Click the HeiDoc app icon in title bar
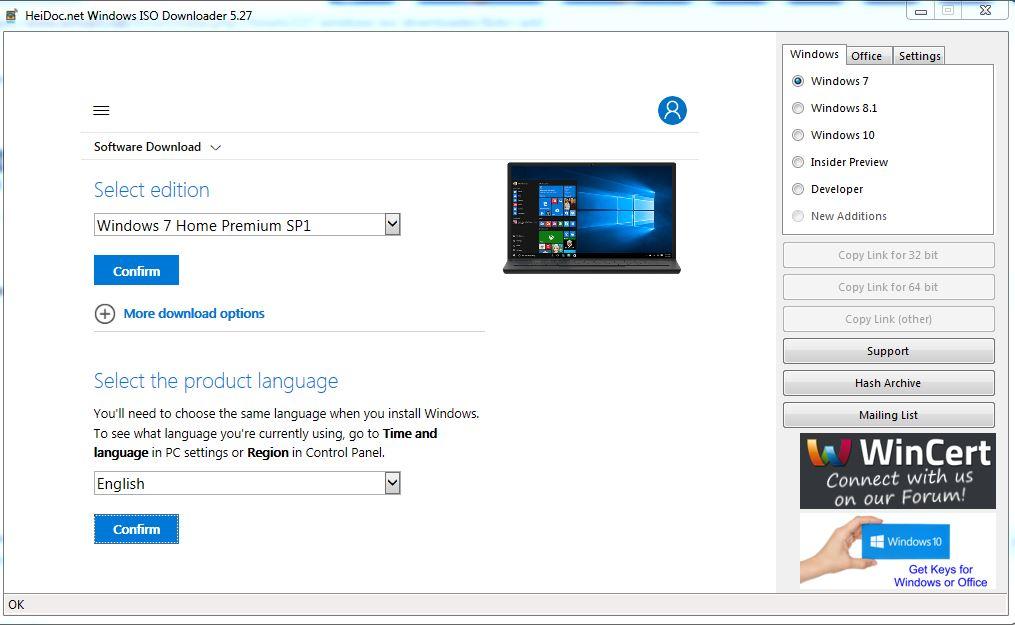1015x625 pixels. 12,14
